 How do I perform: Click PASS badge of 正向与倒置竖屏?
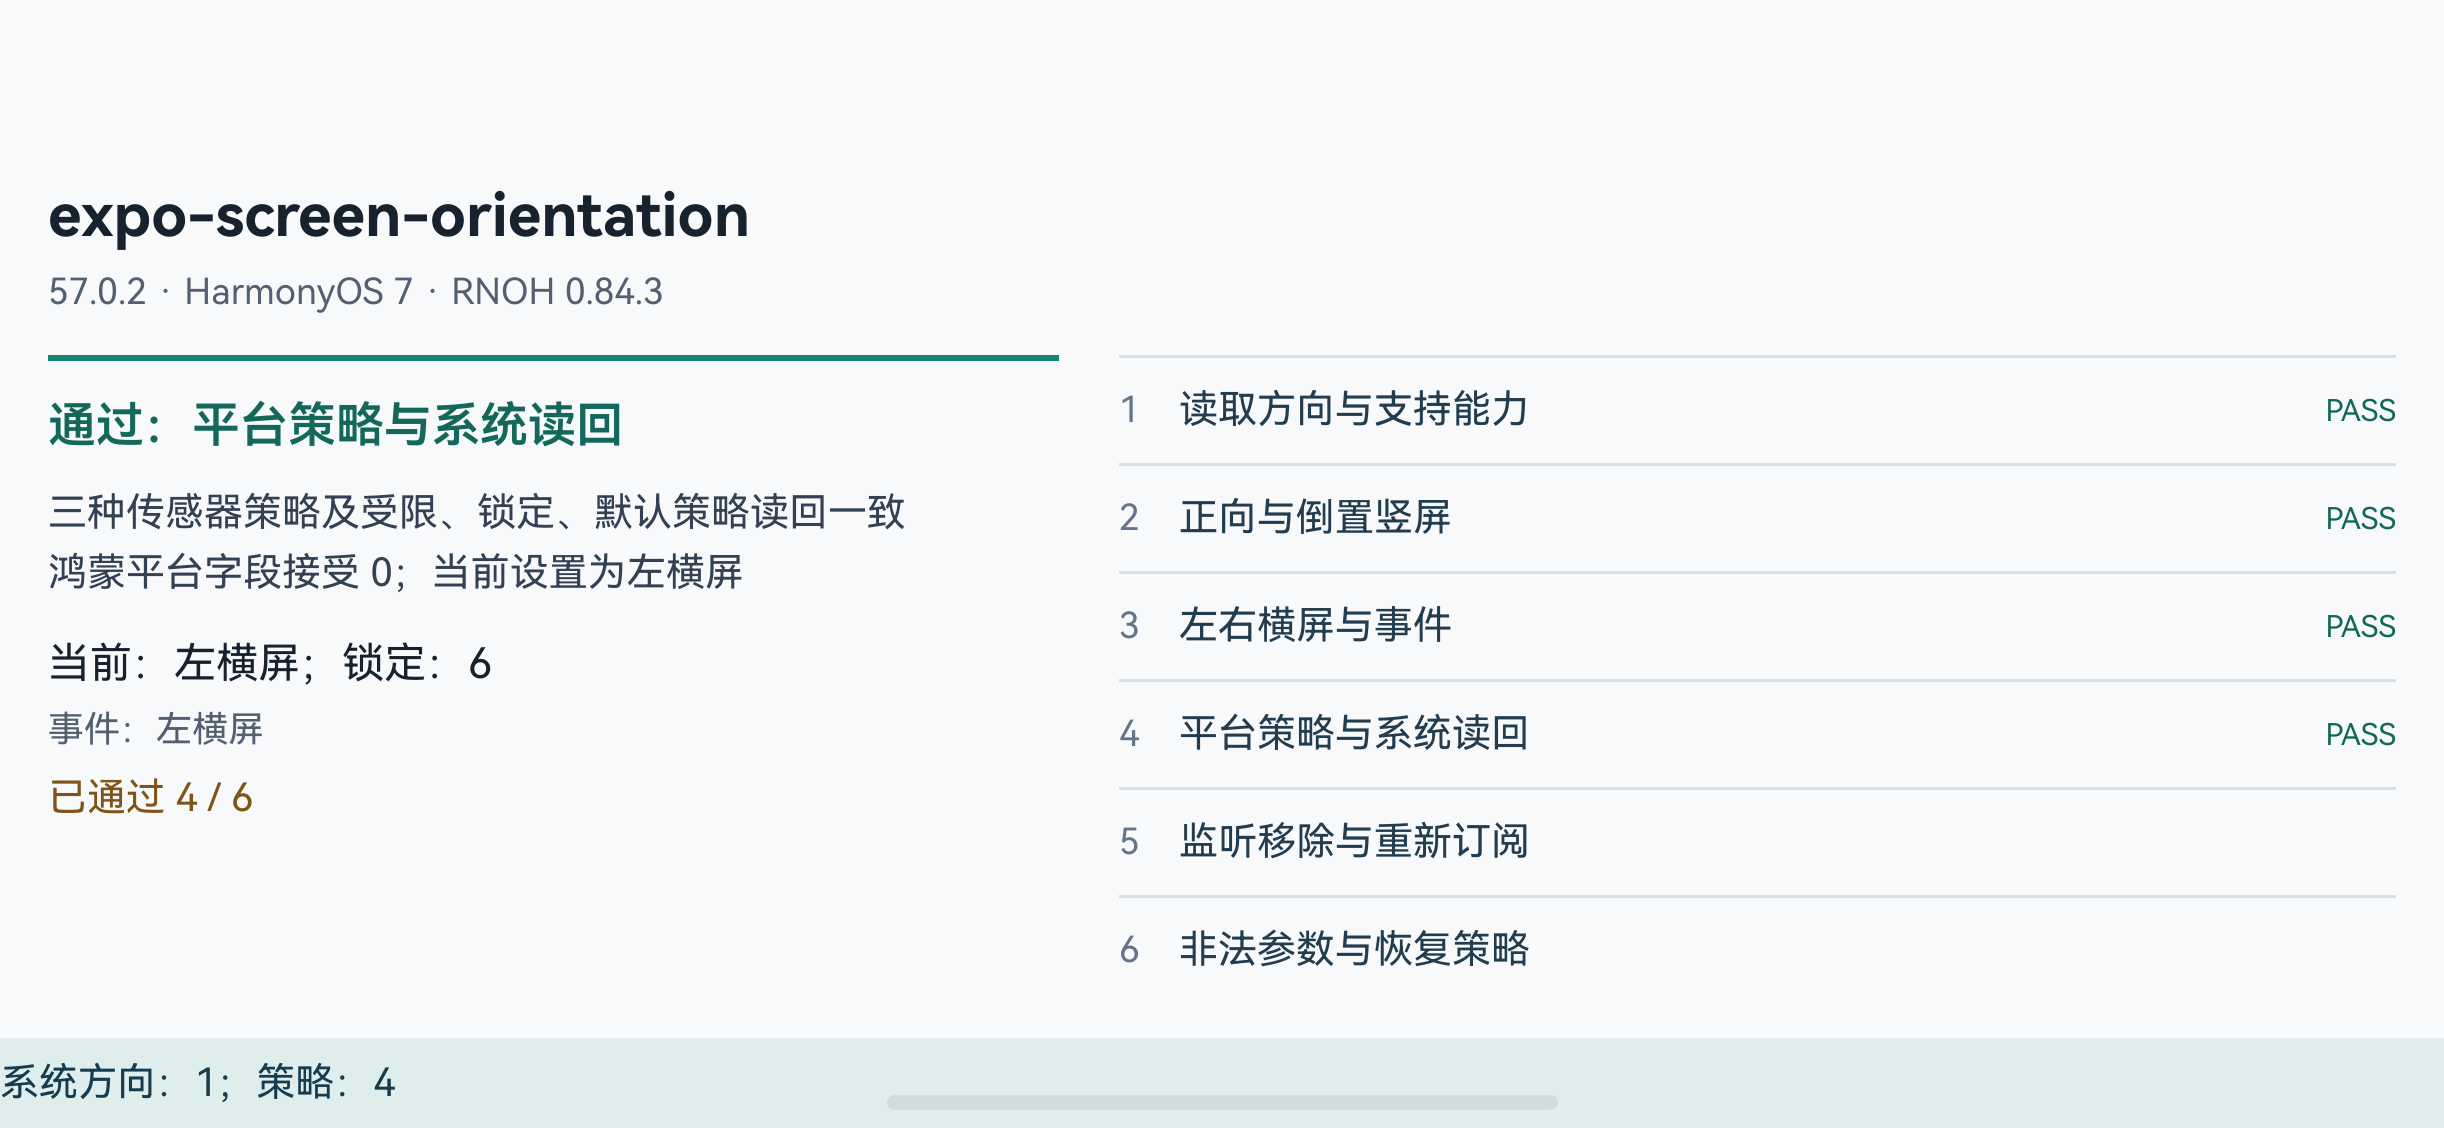pyautogui.click(x=2360, y=519)
